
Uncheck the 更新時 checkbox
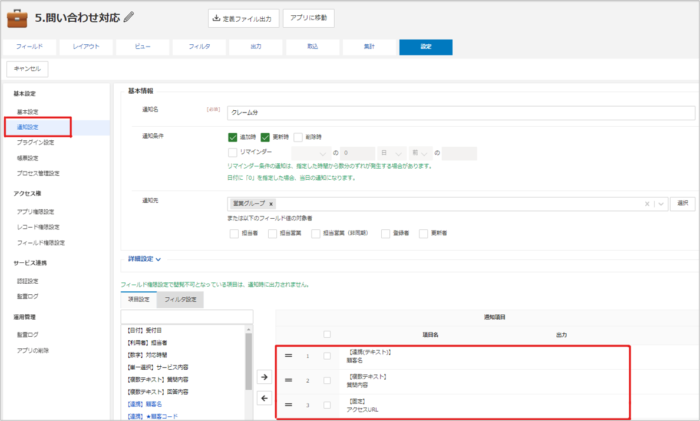tap(265, 137)
